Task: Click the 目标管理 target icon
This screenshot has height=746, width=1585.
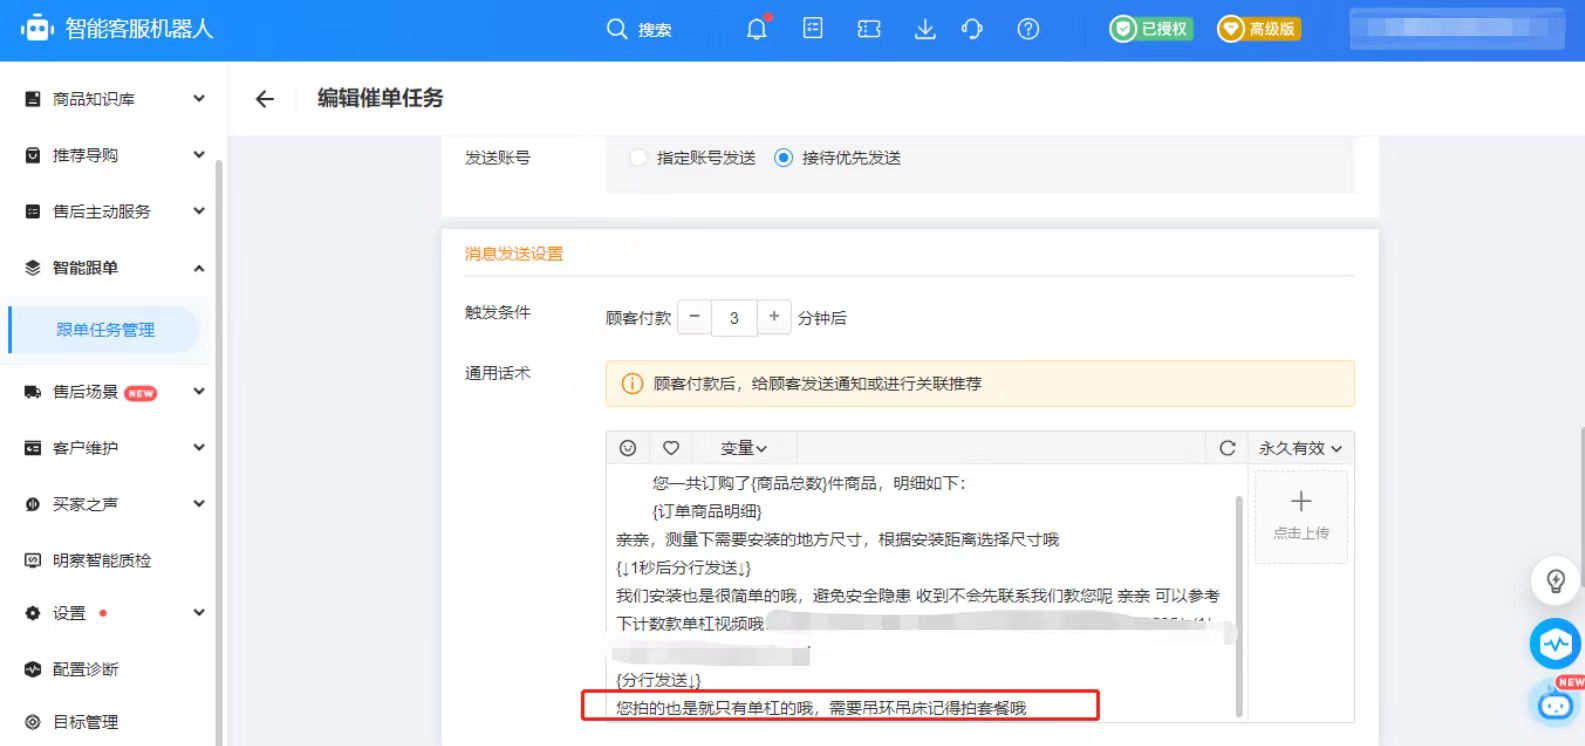Action: (33, 722)
